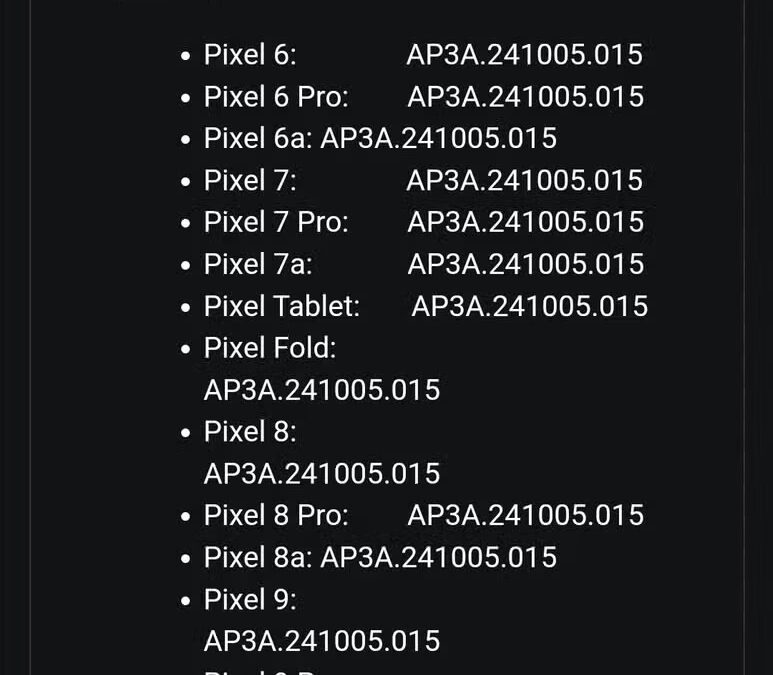Select the build number following Pixel 6a:
The height and width of the screenshot is (675, 773).
[x=438, y=138]
